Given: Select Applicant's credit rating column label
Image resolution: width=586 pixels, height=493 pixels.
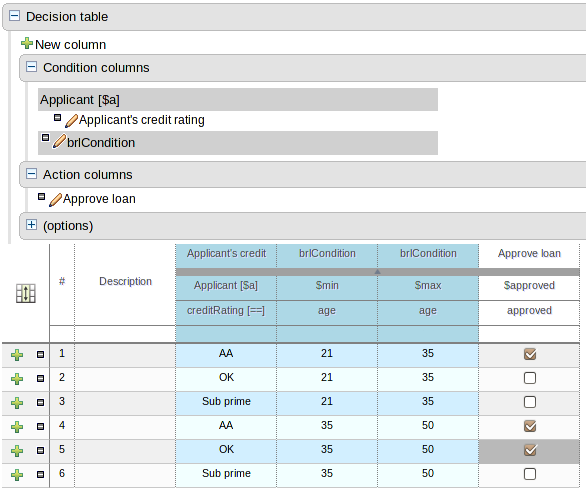Looking at the screenshot, I should click(x=142, y=120).
